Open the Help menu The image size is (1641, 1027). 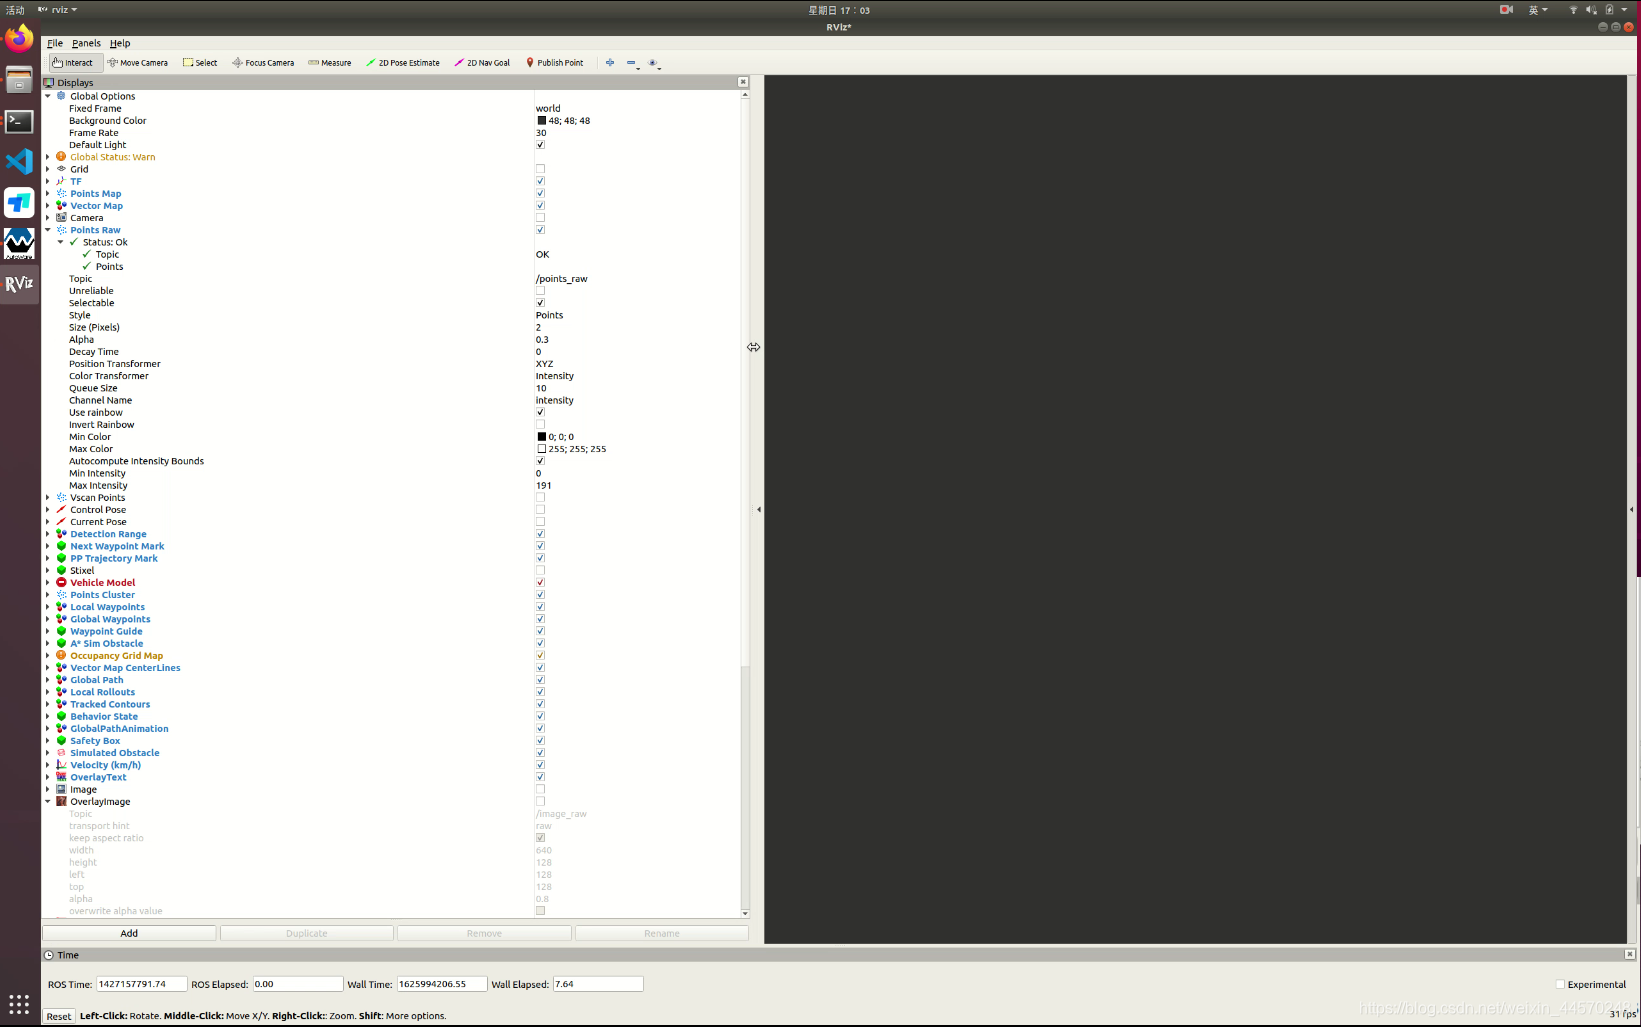[x=120, y=43]
